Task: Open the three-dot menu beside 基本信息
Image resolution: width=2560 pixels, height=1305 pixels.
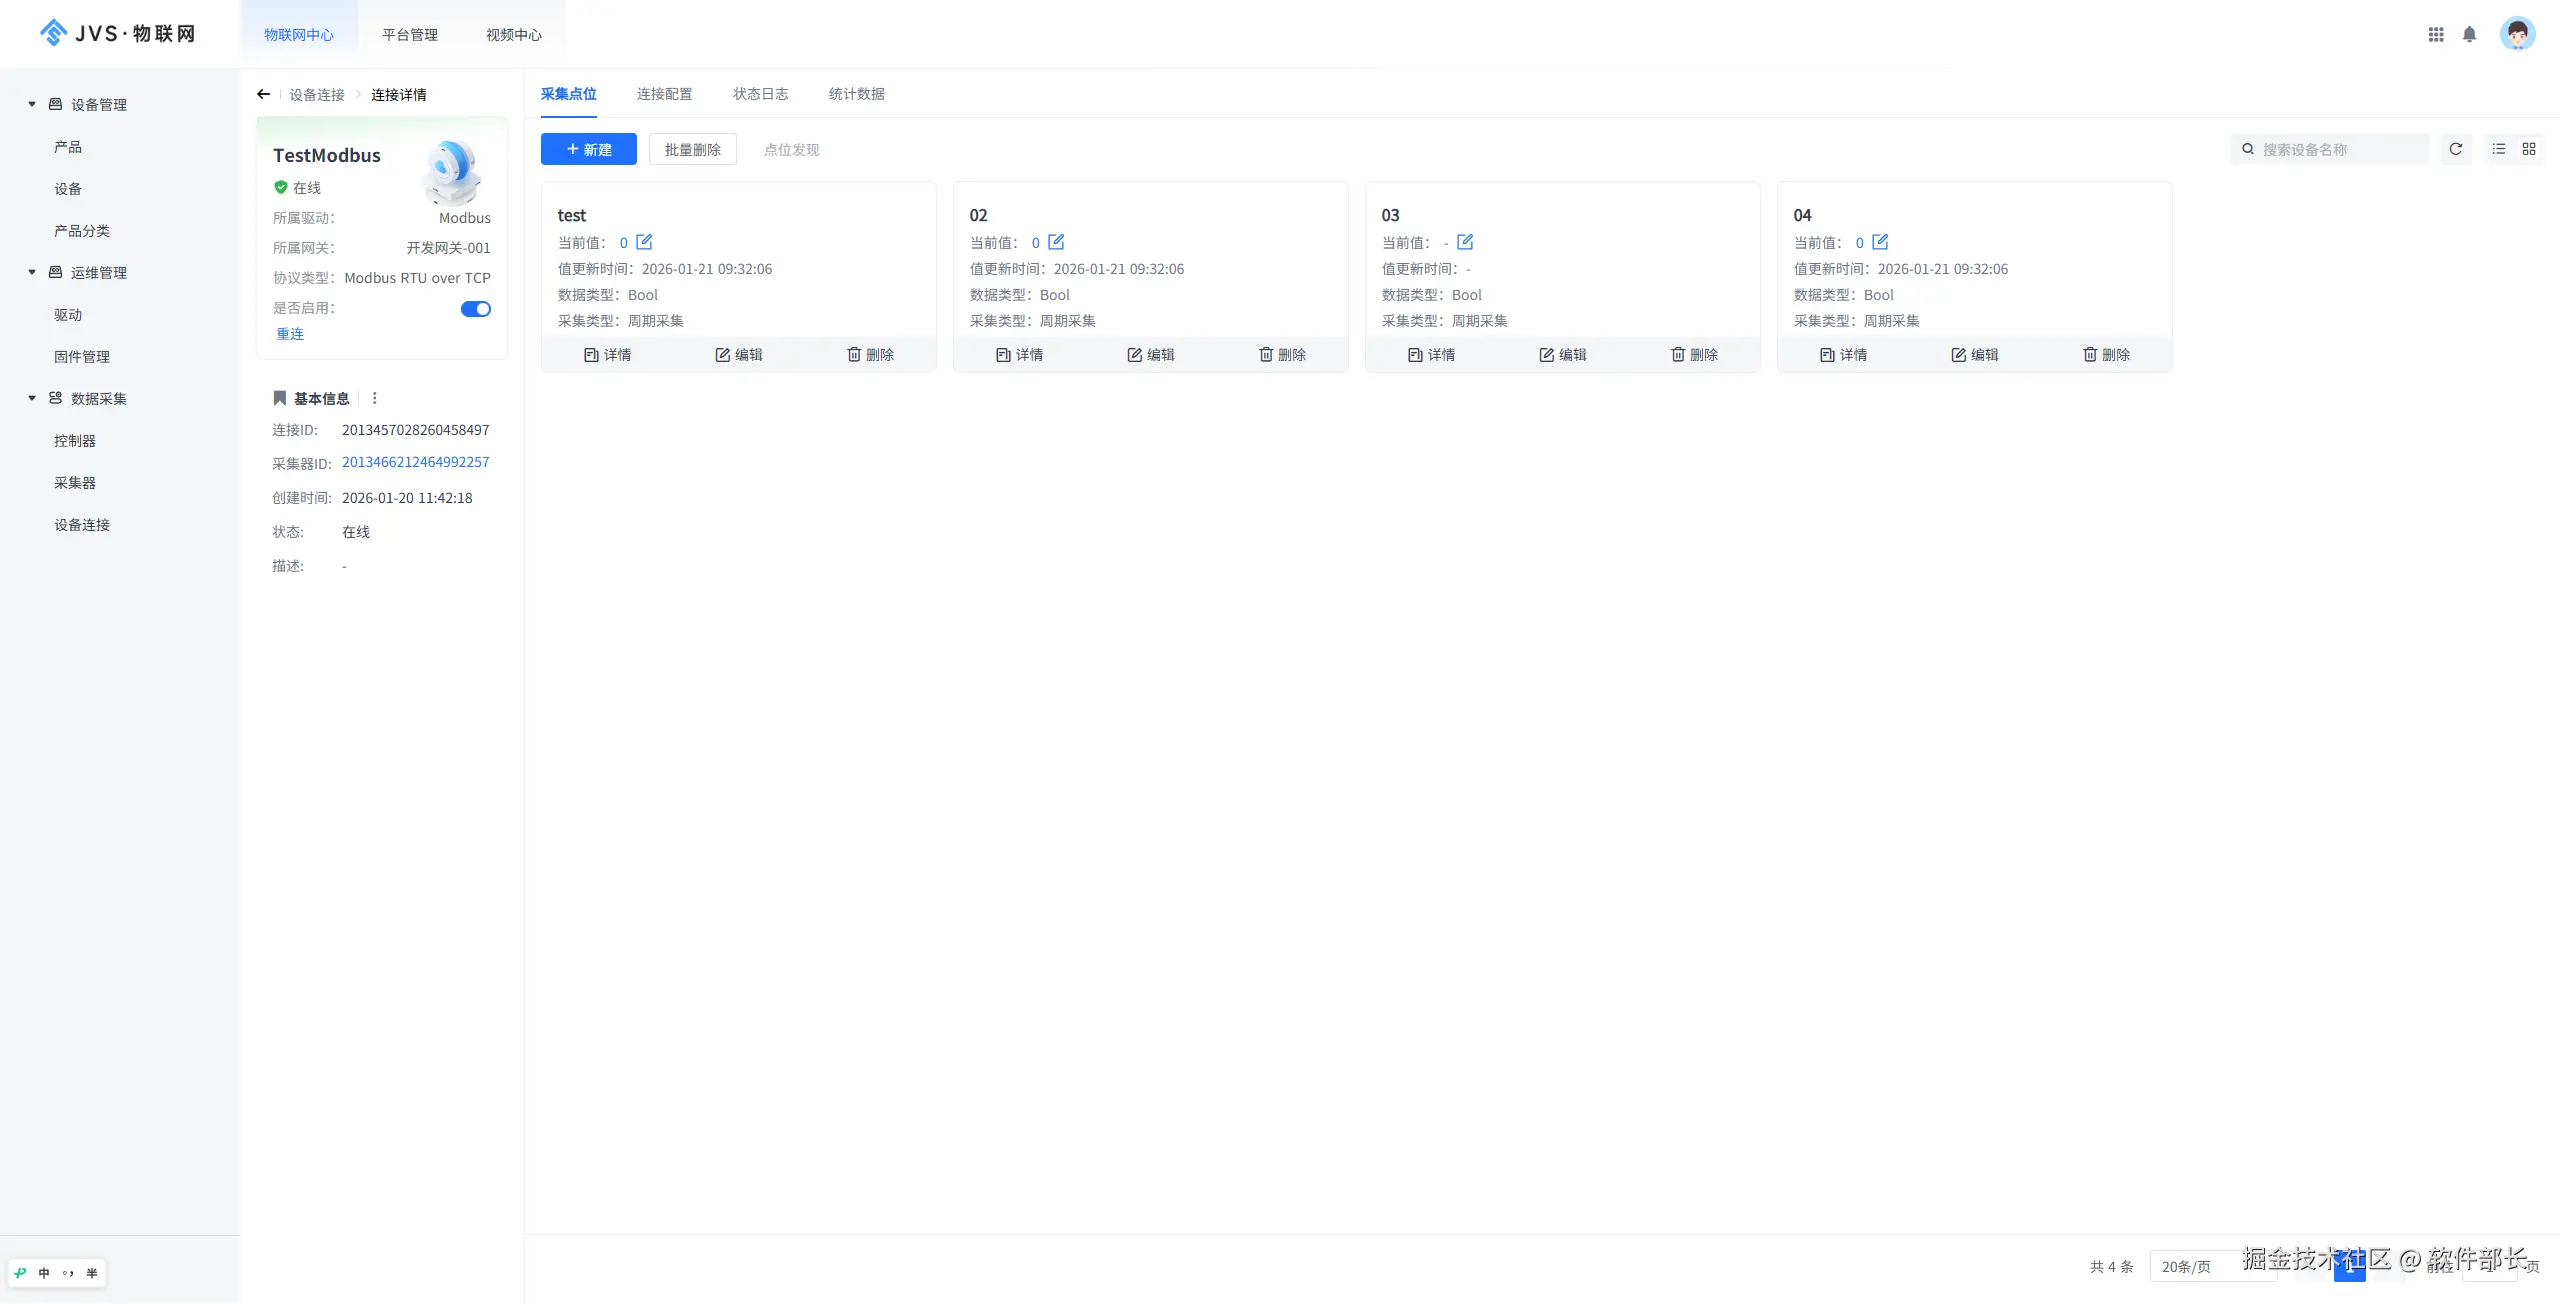Action: click(x=375, y=398)
